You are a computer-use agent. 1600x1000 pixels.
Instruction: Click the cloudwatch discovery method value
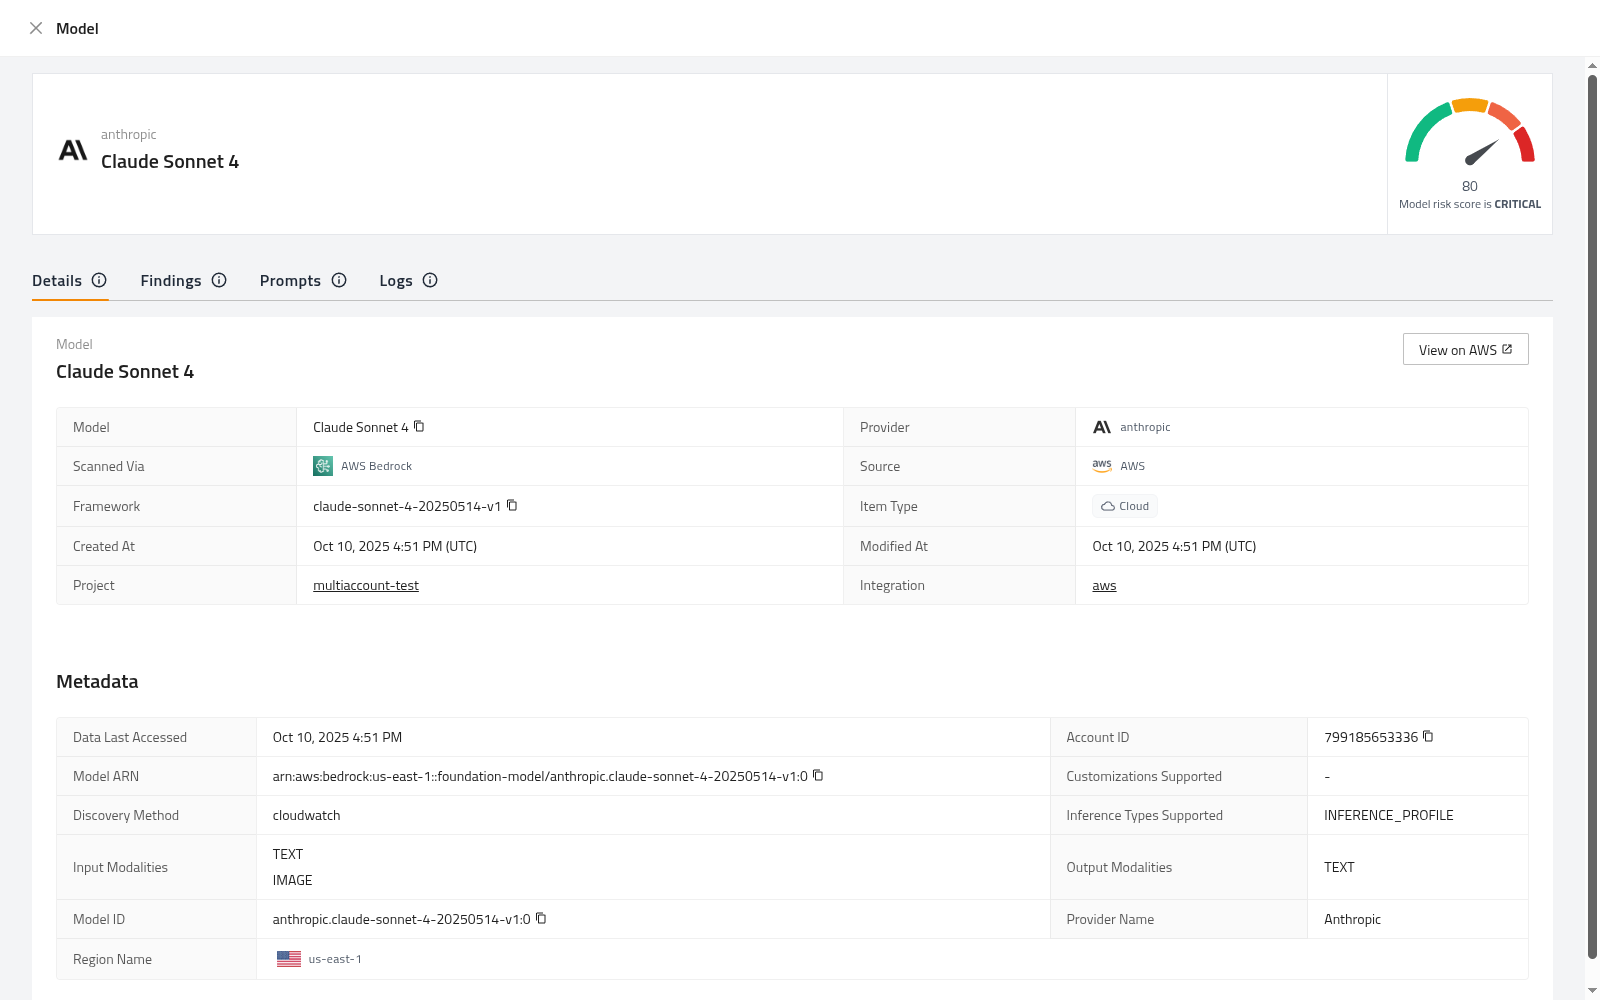[x=306, y=815]
